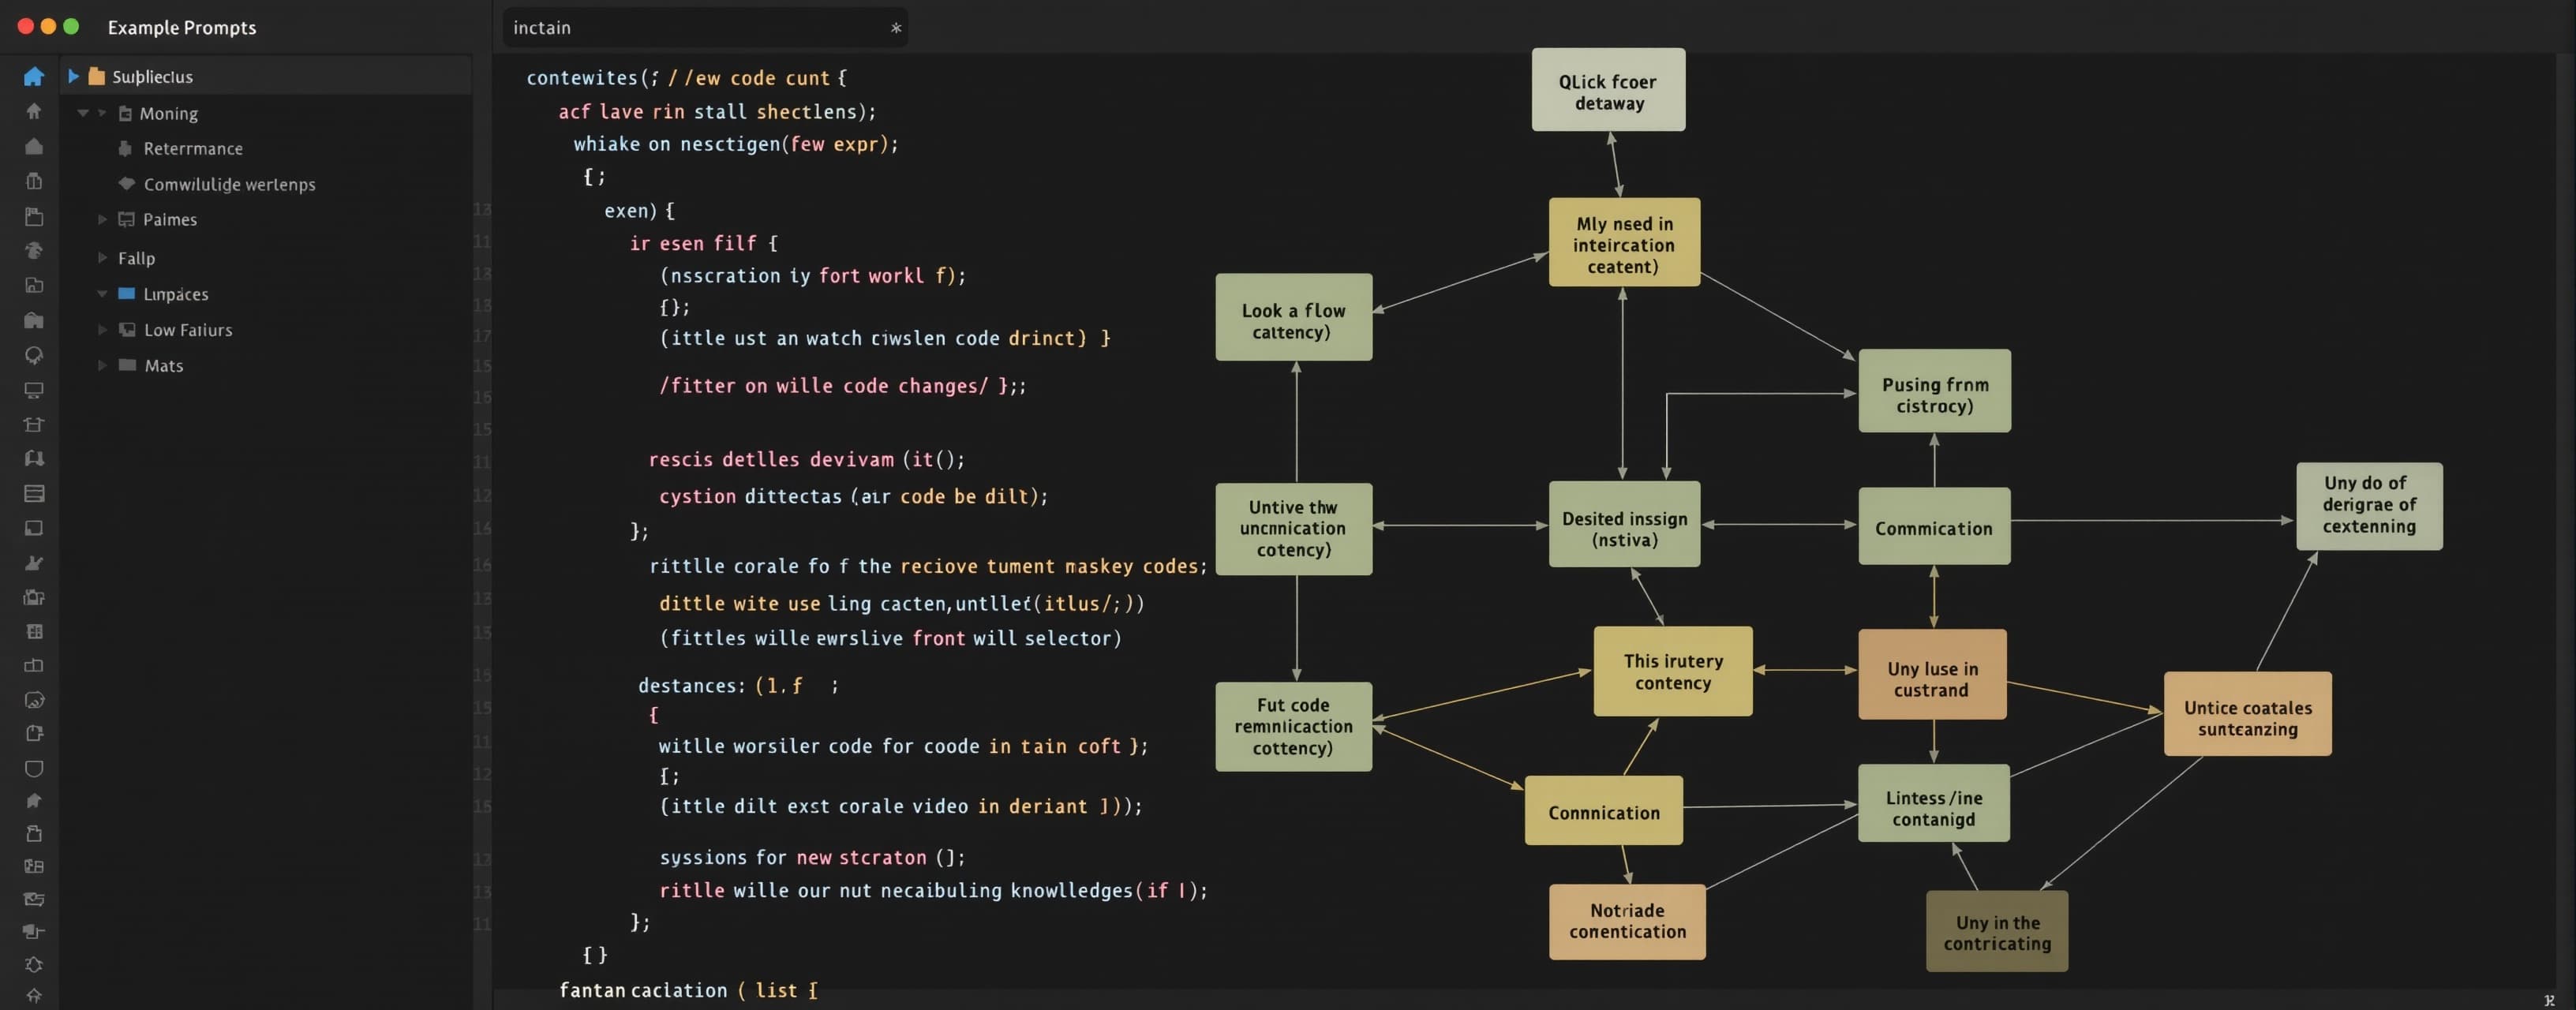Open the Low Faiurs tree entry
This screenshot has height=1010, width=2576.
pos(188,330)
